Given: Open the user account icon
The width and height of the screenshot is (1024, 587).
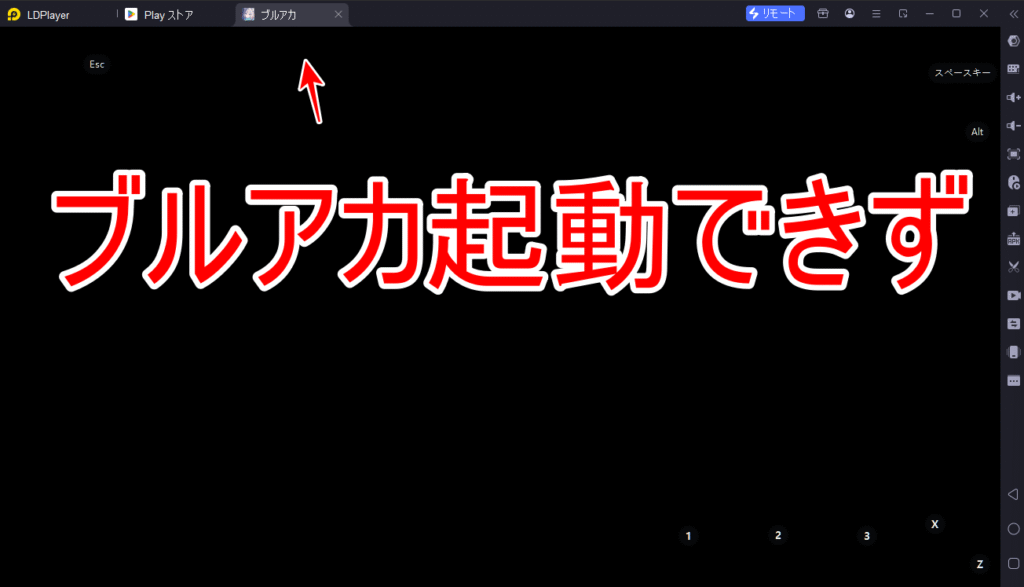Looking at the screenshot, I should [850, 13].
